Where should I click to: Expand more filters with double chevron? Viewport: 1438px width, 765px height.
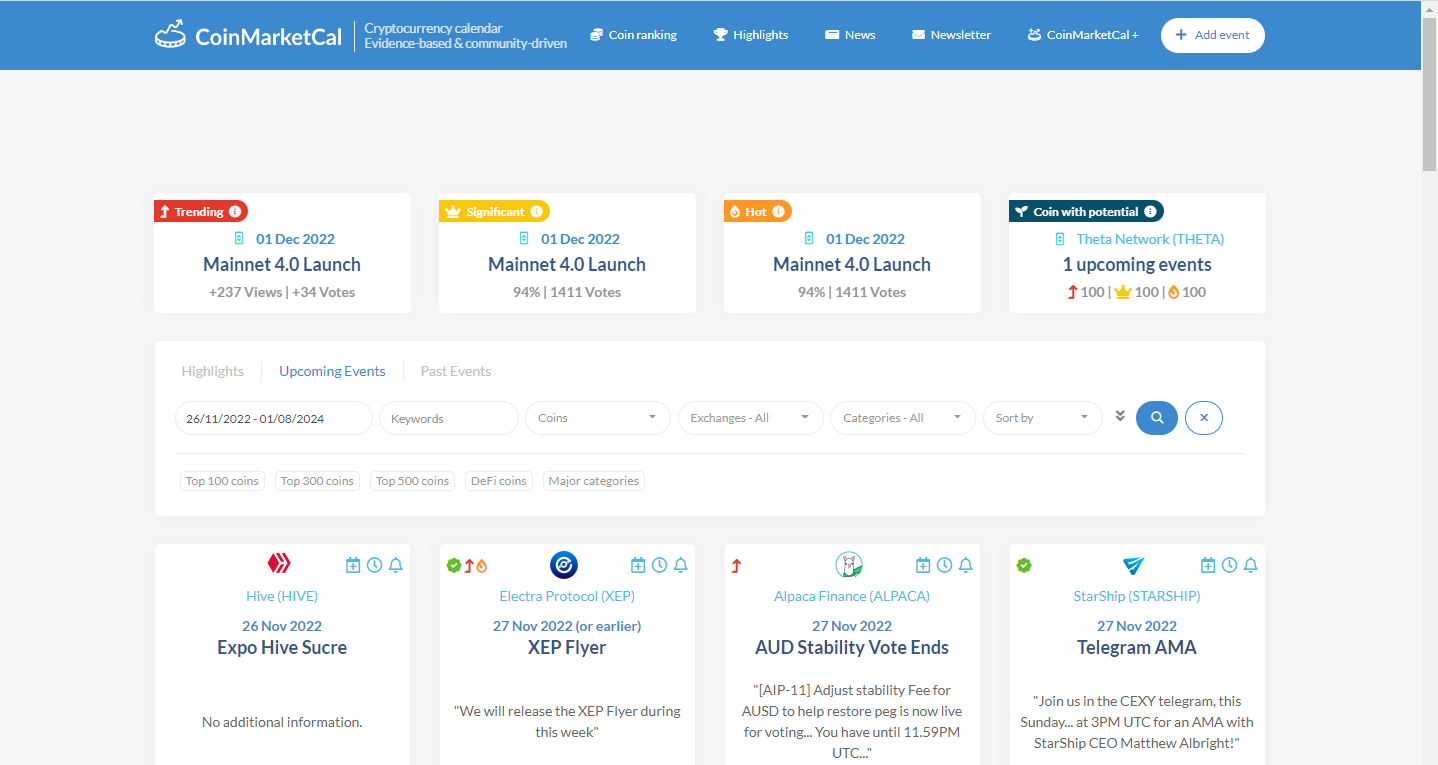click(x=1120, y=416)
